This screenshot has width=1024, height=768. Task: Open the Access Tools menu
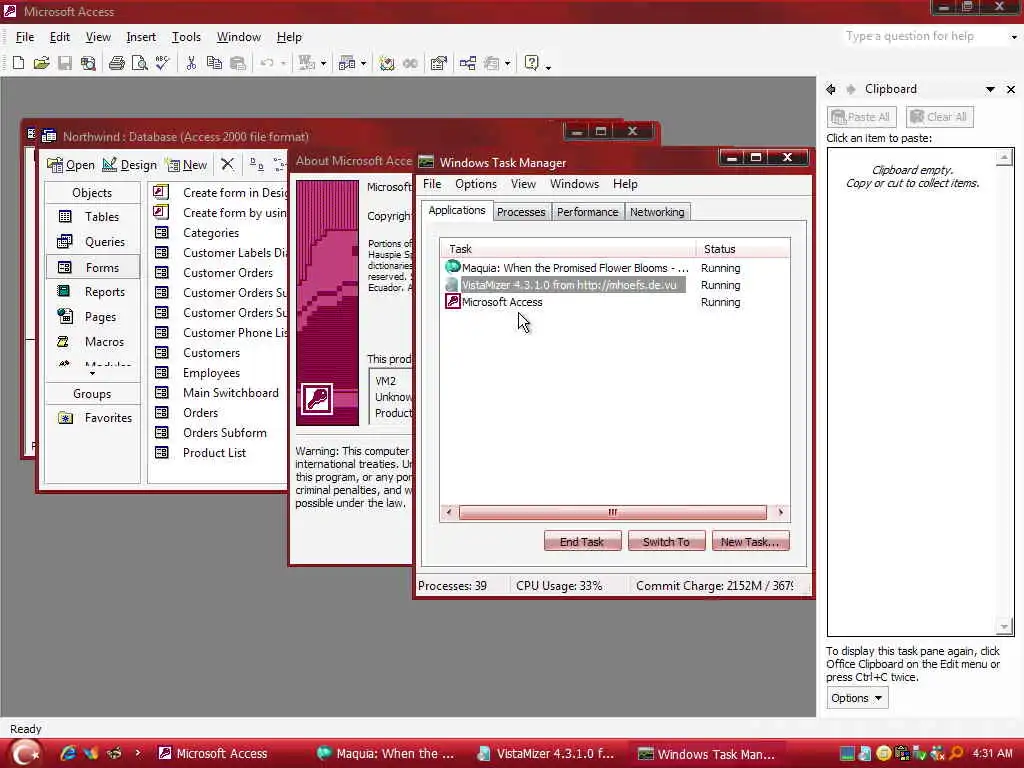click(x=186, y=37)
